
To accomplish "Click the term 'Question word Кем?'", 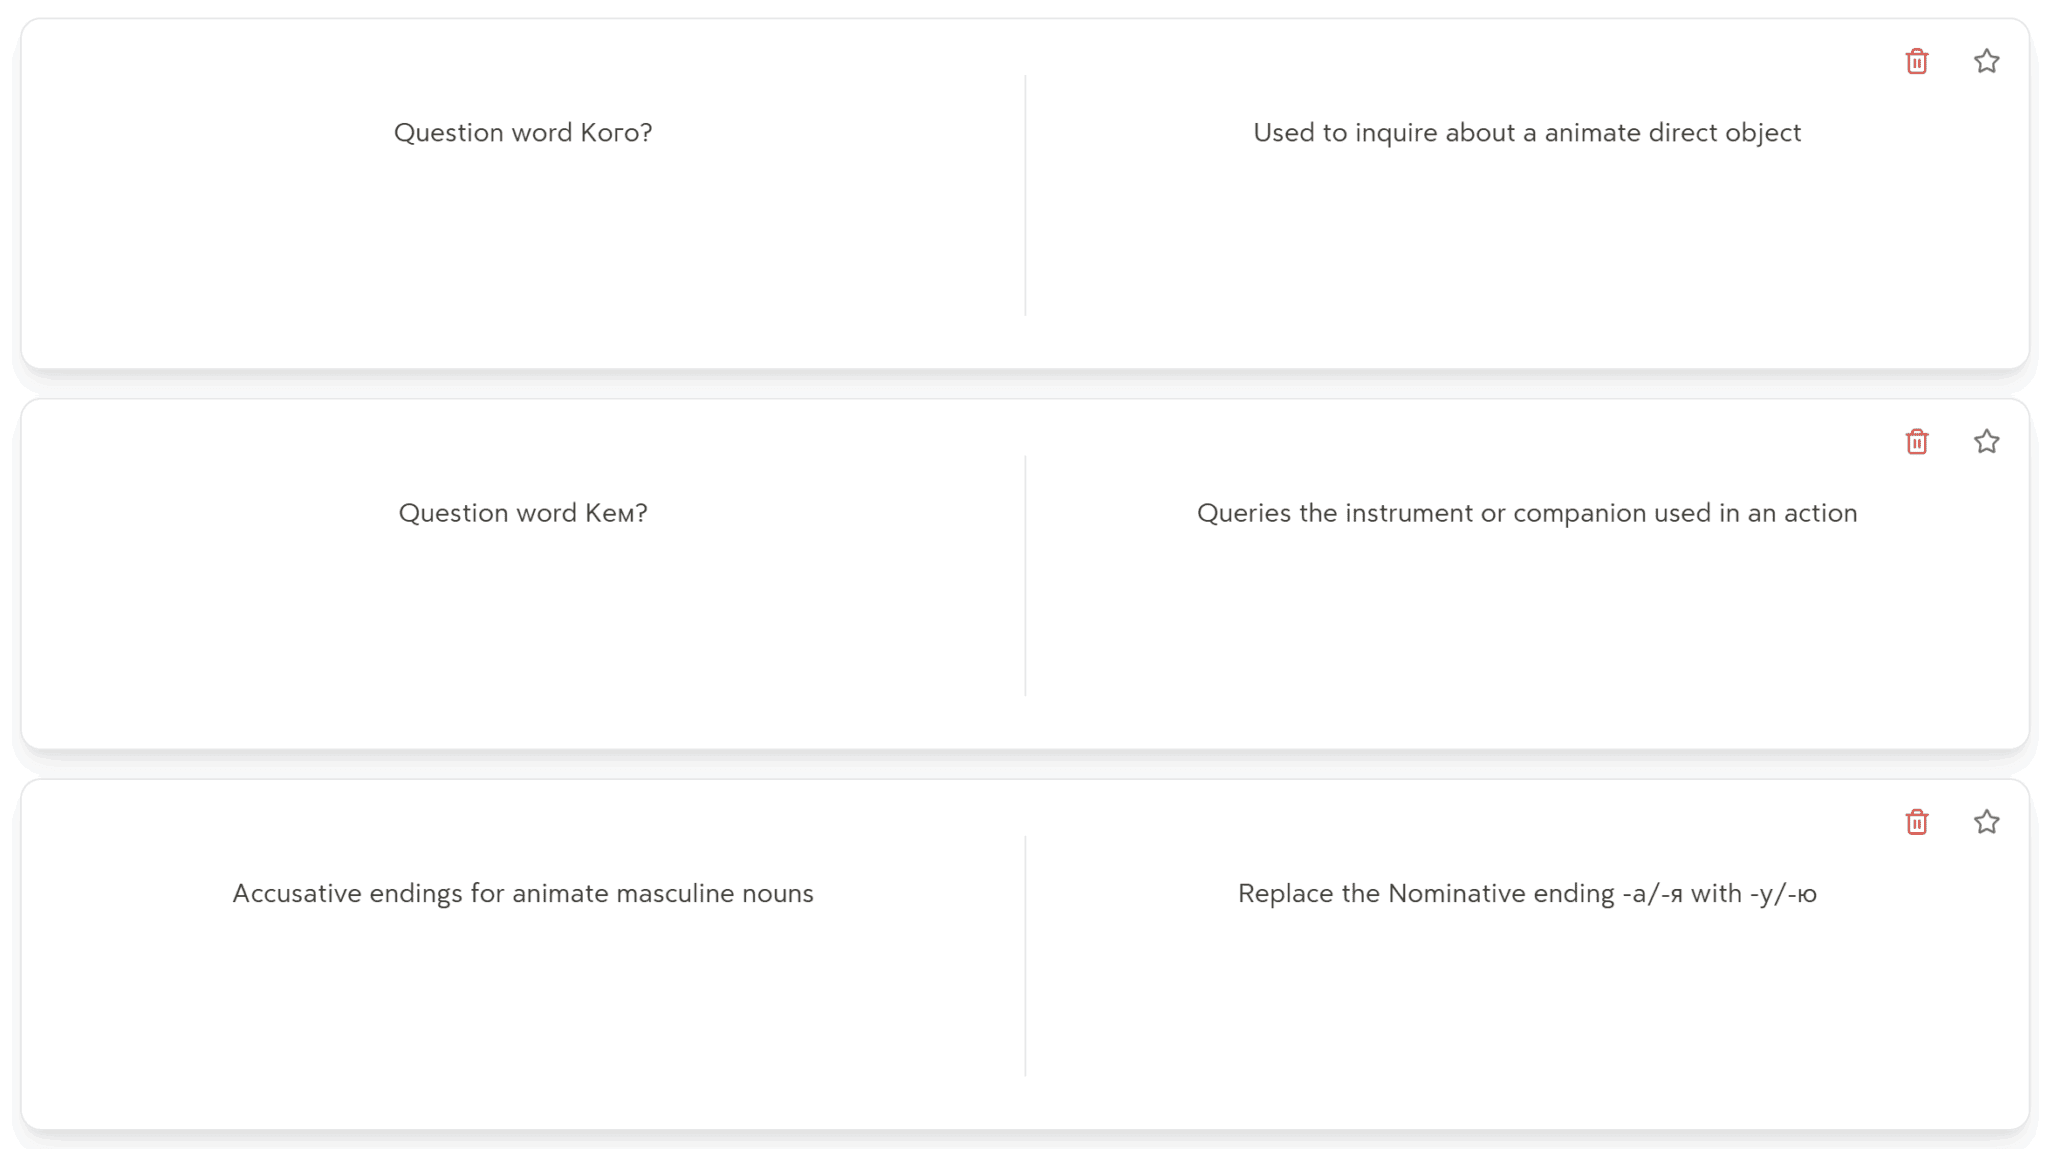I will point(523,513).
